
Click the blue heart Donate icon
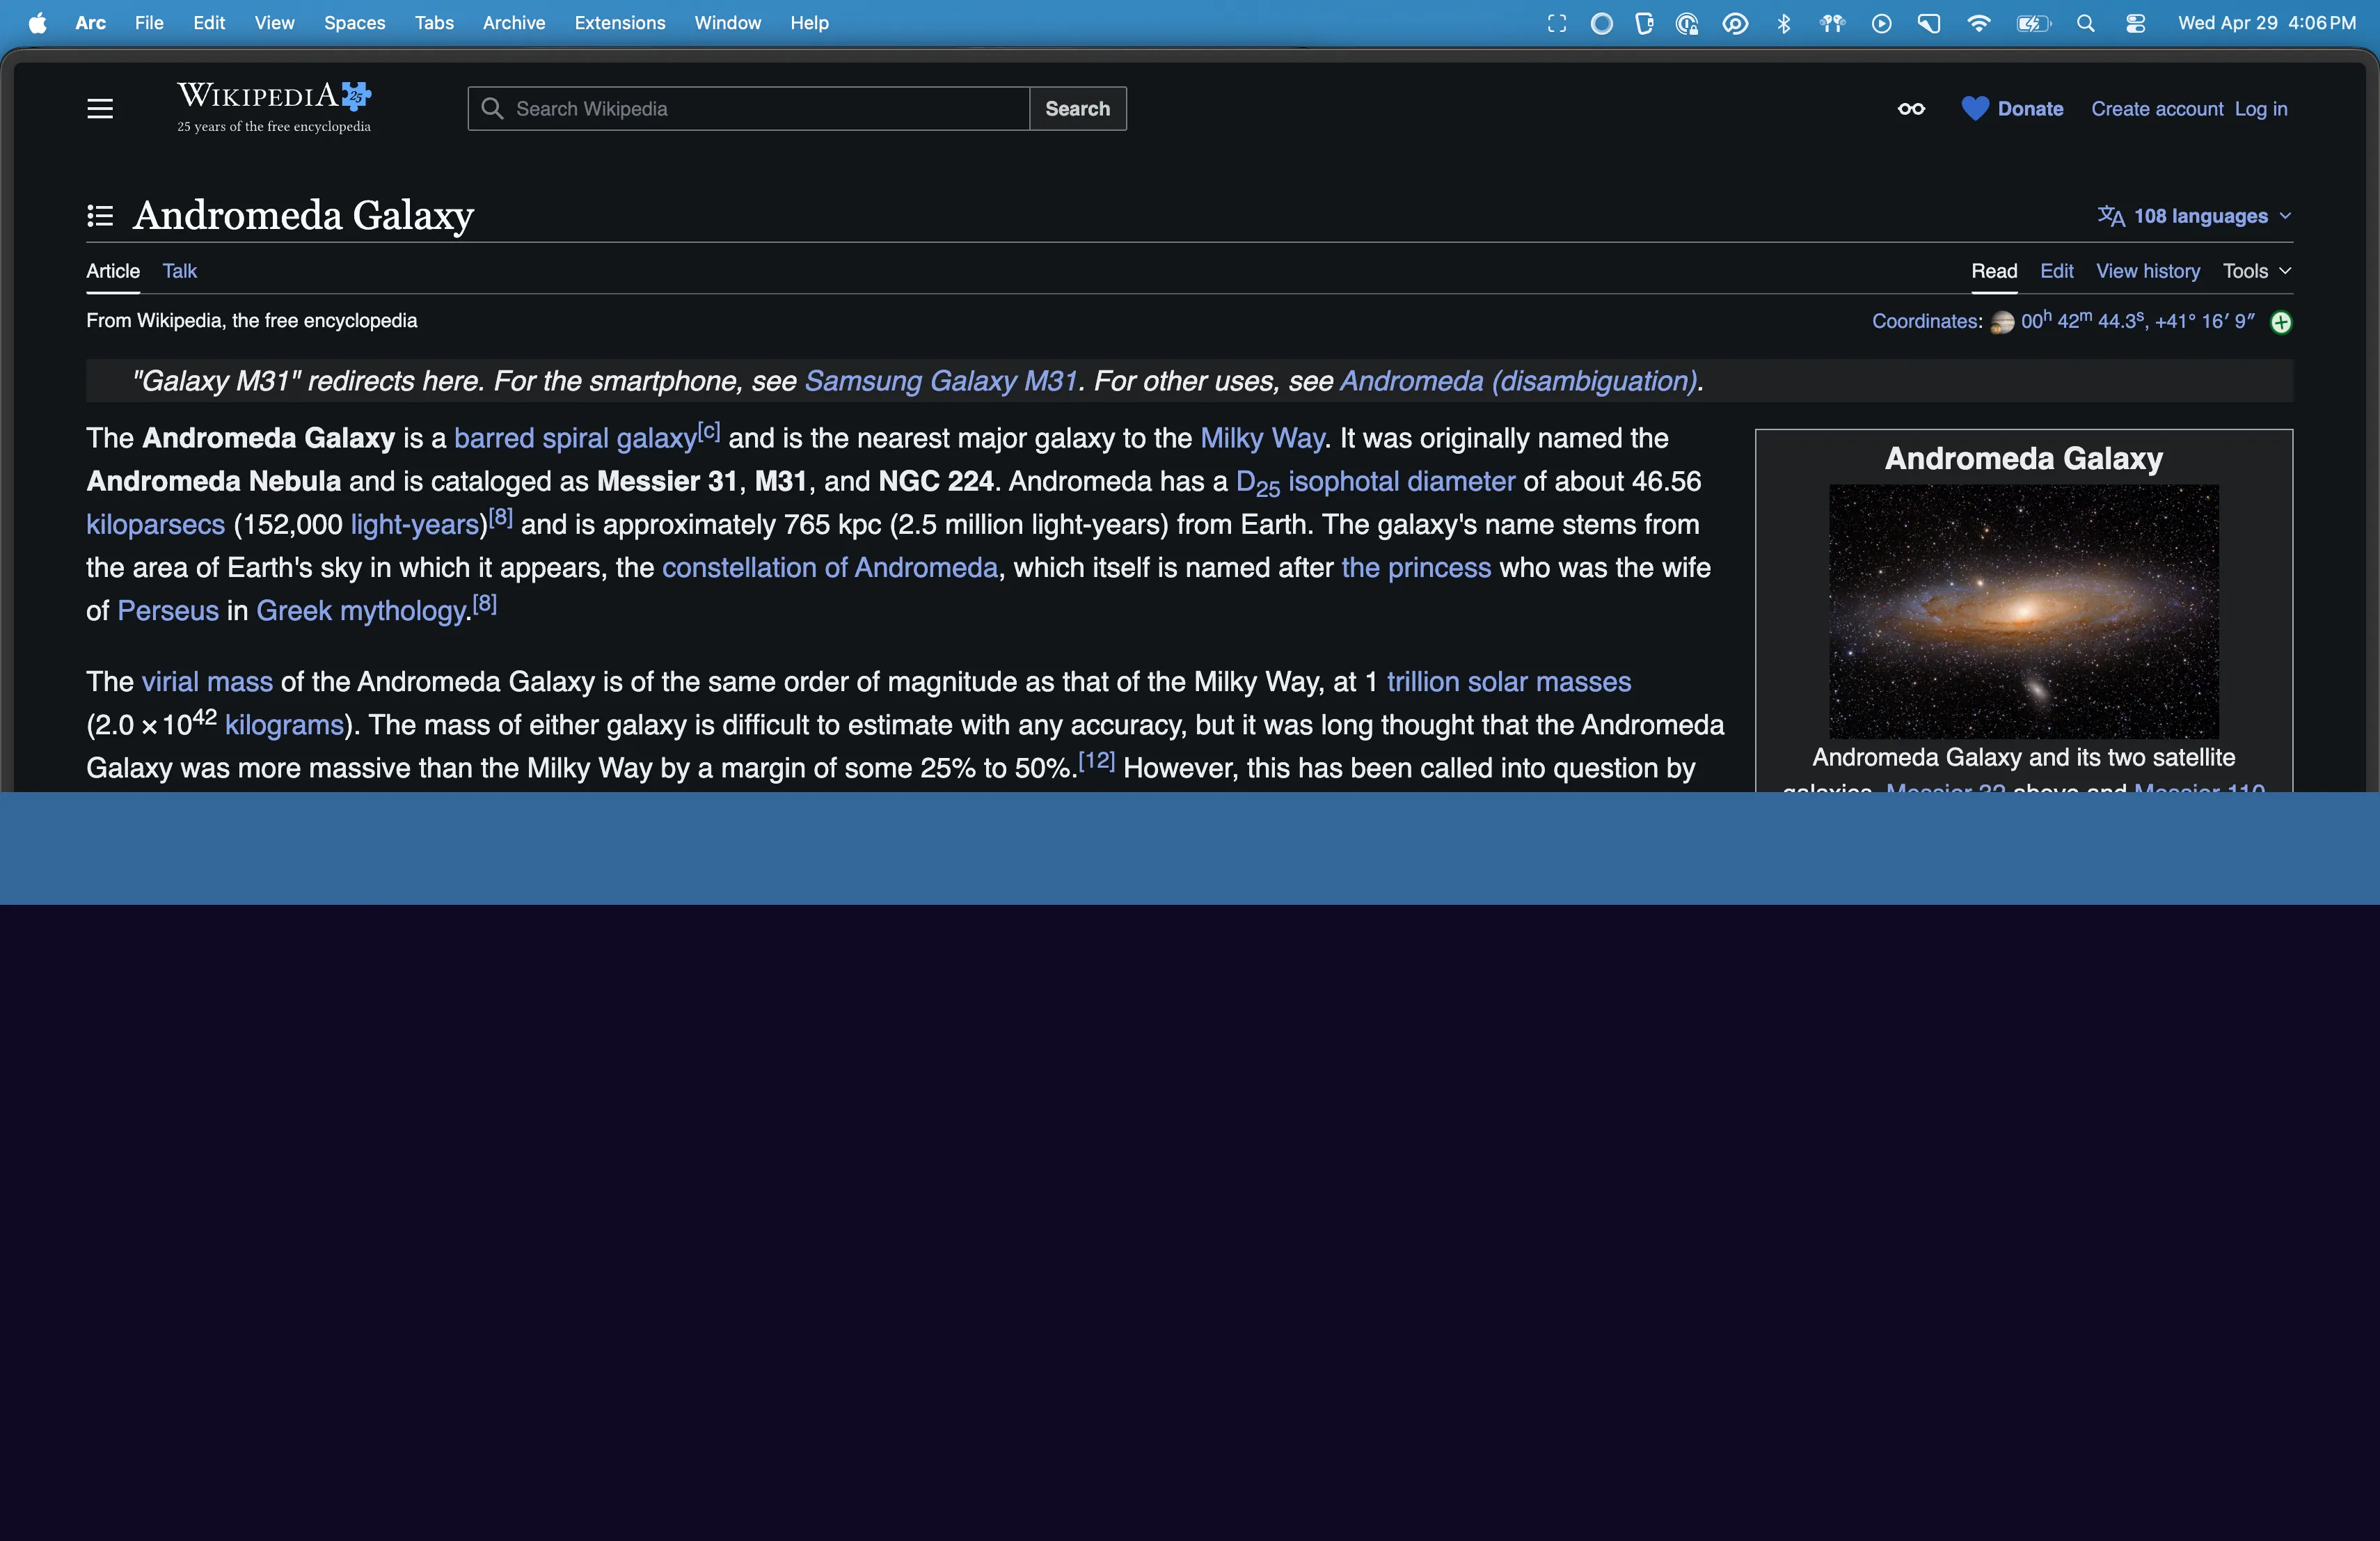click(x=1974, y=108)
